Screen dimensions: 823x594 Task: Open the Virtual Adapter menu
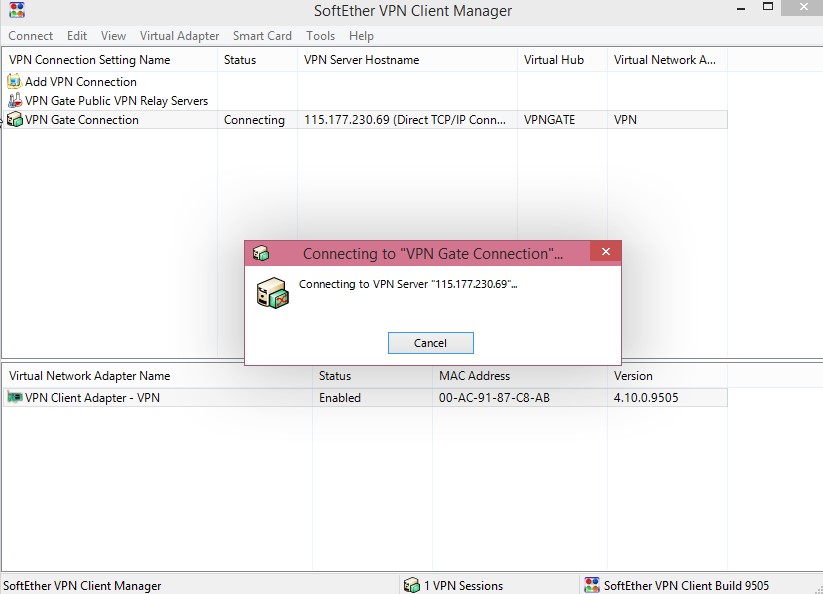tap(180, 36)
